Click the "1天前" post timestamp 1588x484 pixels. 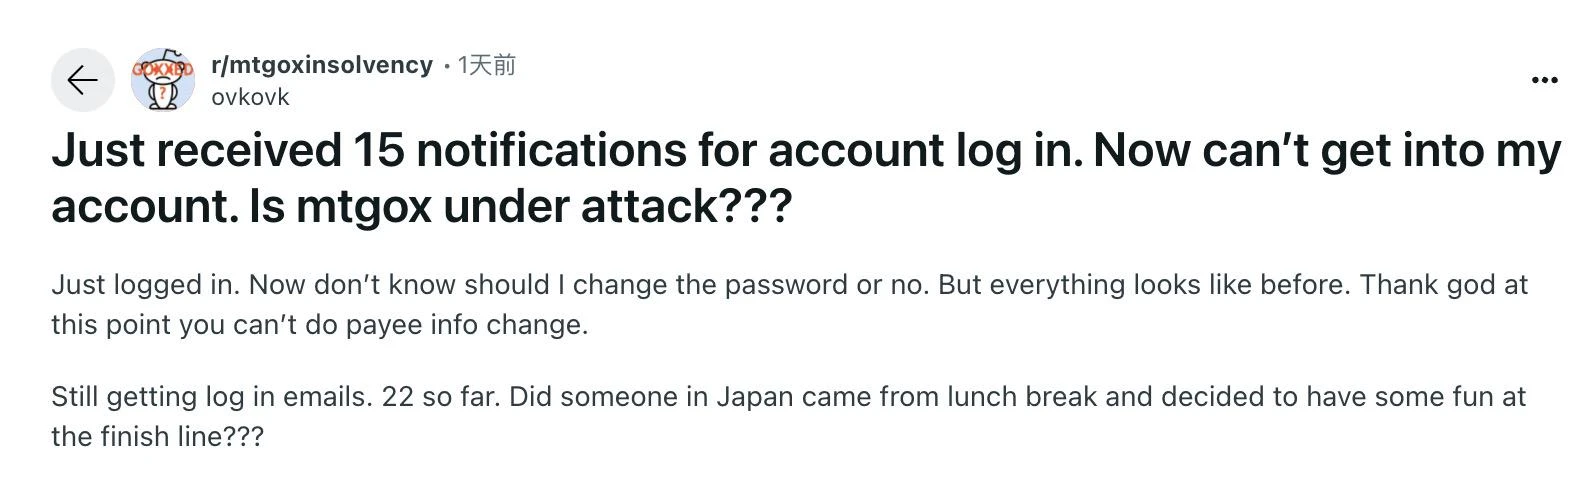pos(486,65)
